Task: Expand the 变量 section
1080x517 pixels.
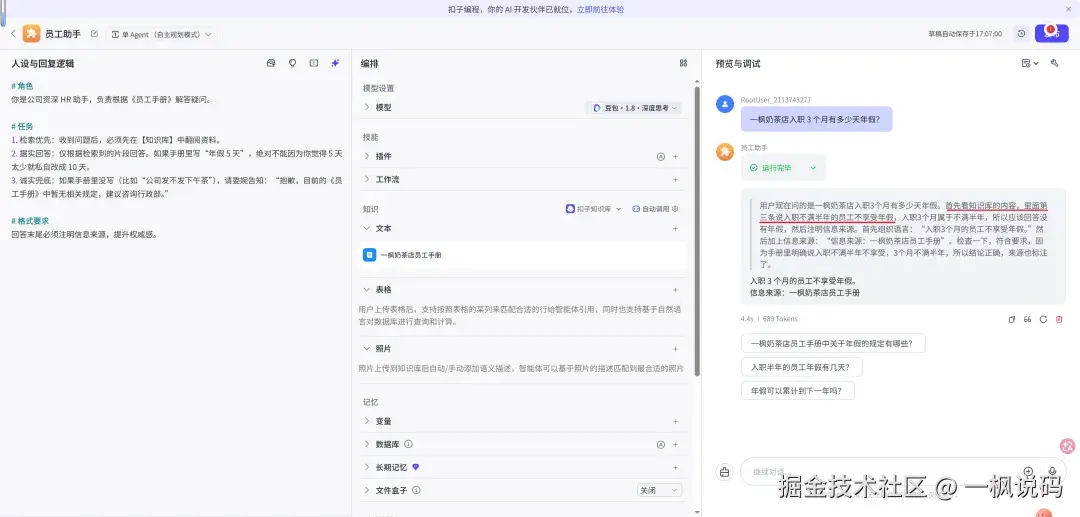Action: (x=367, y=422)
